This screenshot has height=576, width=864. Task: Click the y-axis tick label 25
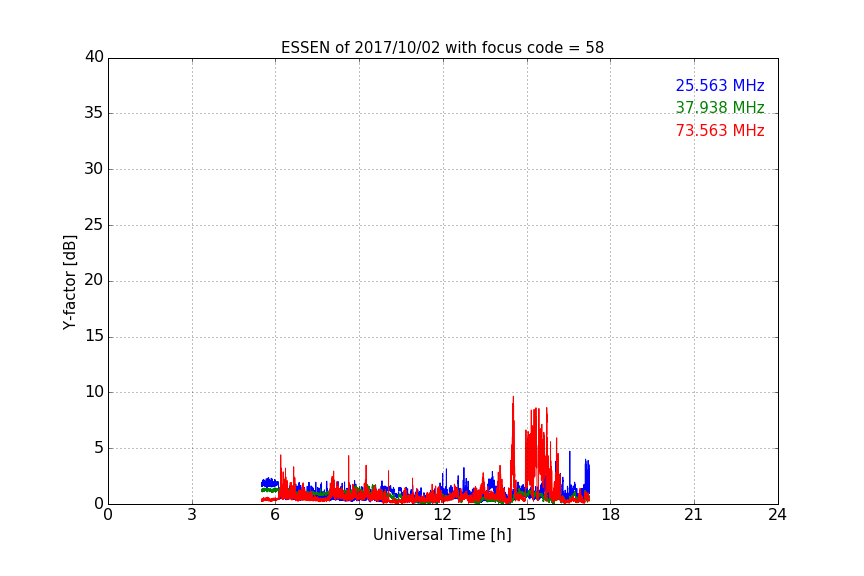pyautogui.click(x=94, y=224)
